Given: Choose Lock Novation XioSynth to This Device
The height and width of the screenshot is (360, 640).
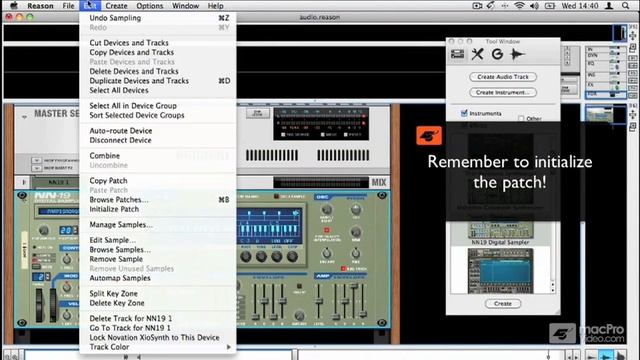Looking at the screenshot, I should [x=158, y=338].
